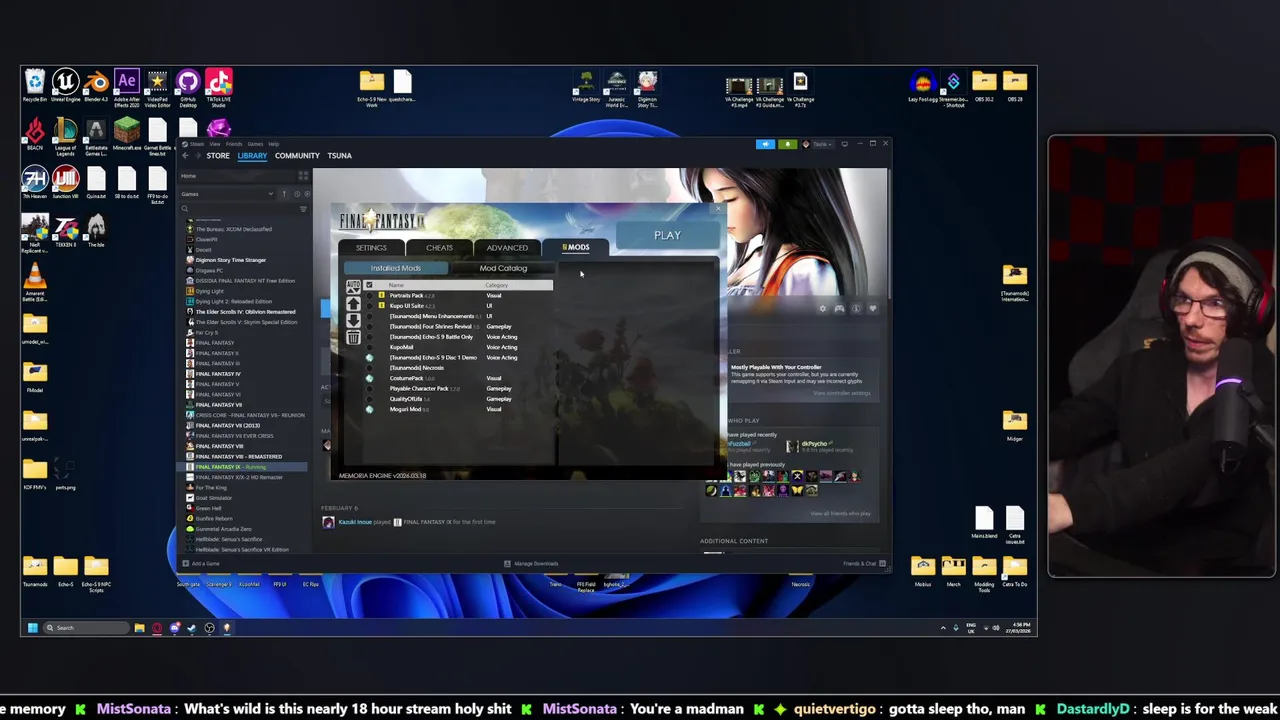Enable KupoMail mod toggle

click(x=369, y=347)
